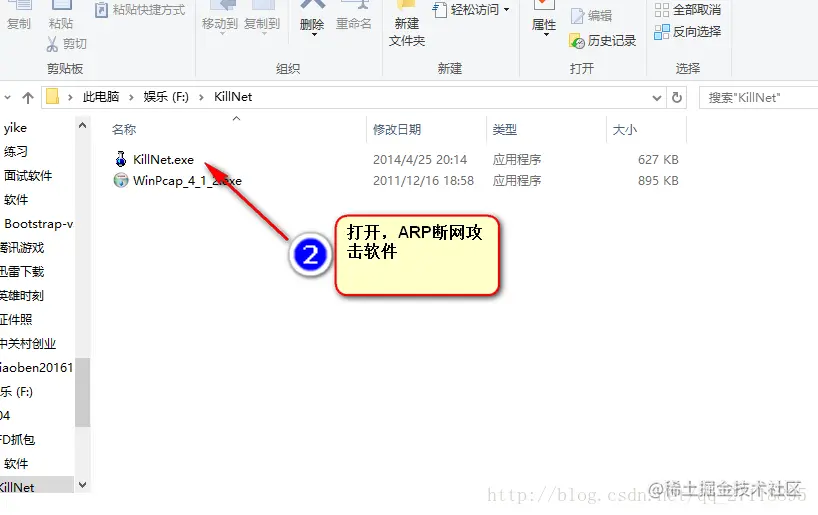This screenshot has width=818, height=515.
Task: Select 练习 in the navigation pane
Action: click(16, 152)
